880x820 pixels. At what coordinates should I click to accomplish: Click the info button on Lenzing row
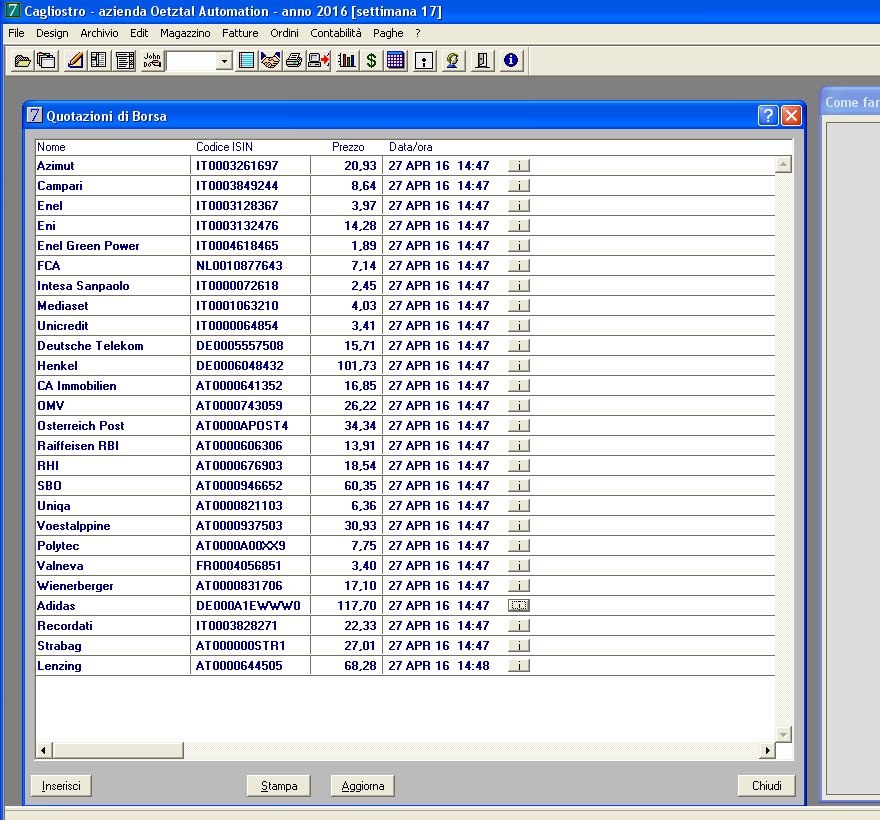click(519, 666)
